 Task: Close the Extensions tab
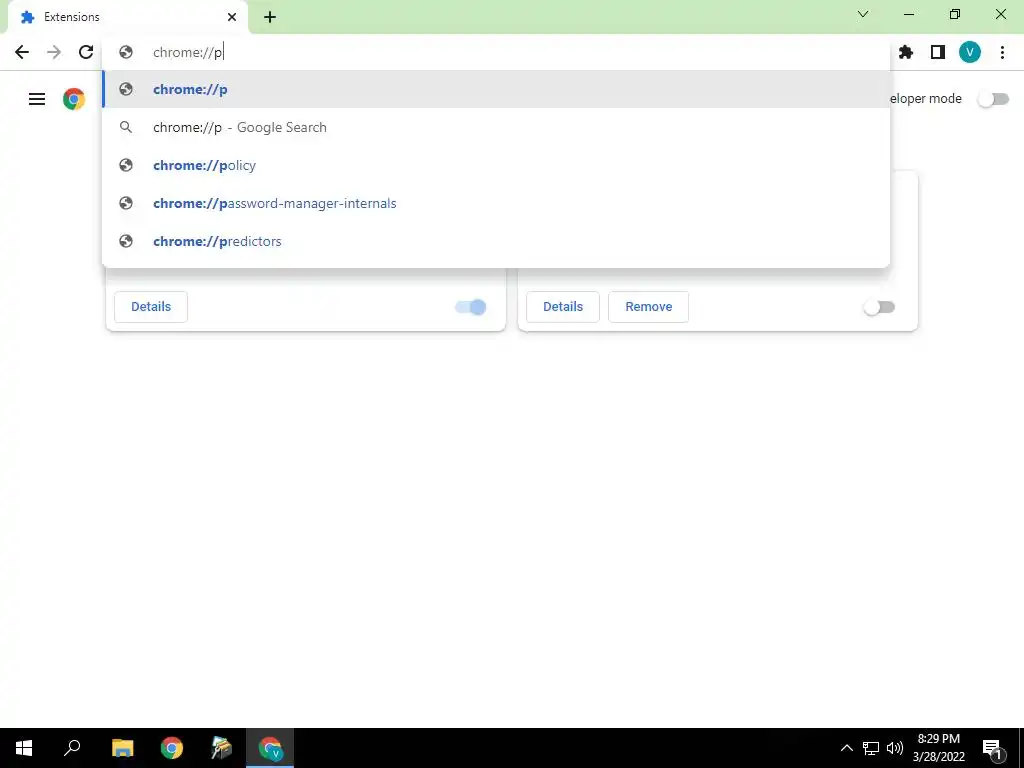(x=232, y=17)
